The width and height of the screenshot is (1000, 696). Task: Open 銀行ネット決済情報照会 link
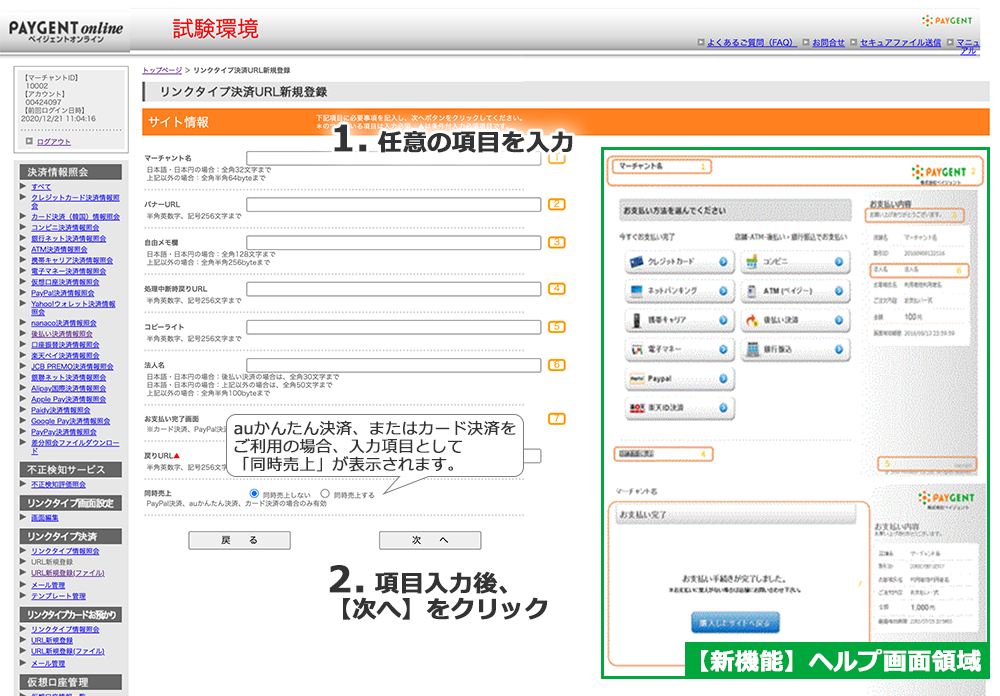tap(69, 239)
